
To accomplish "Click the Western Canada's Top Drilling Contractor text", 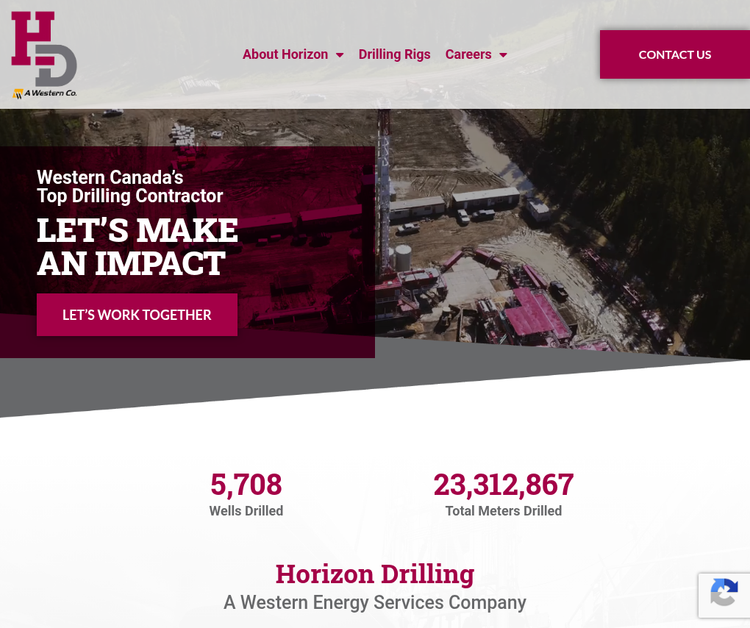I will pyautogui.click(x=130, y=187).
